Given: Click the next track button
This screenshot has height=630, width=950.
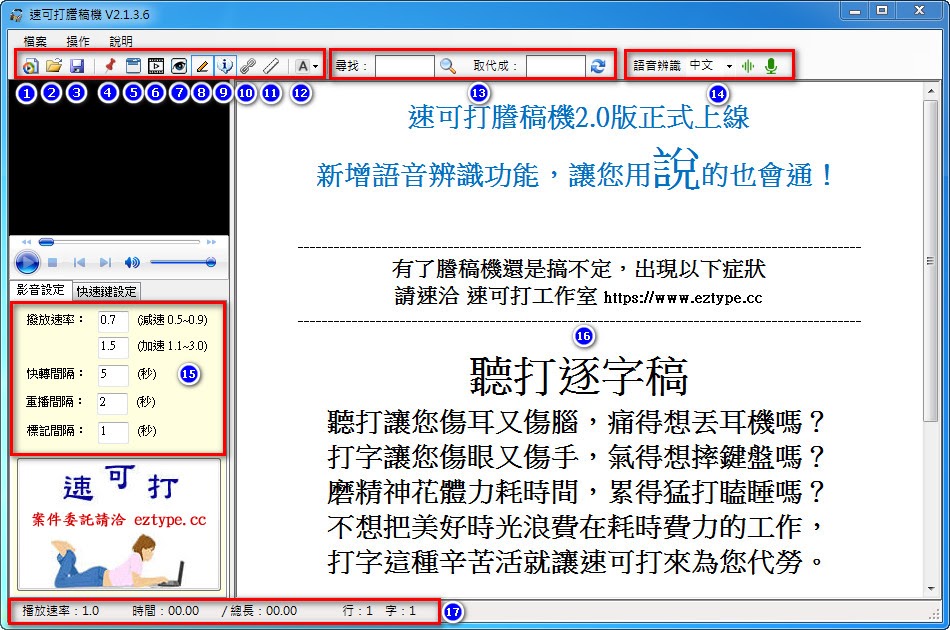Looking at the screenshot, I should click(105, 262).
